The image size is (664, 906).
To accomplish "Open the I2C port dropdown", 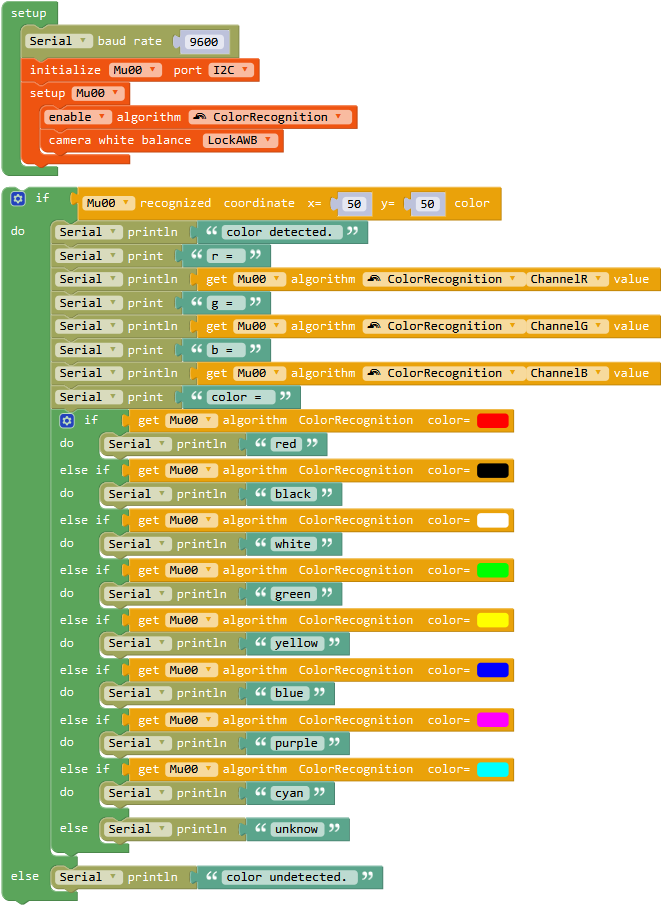I will tap(231, 70).
